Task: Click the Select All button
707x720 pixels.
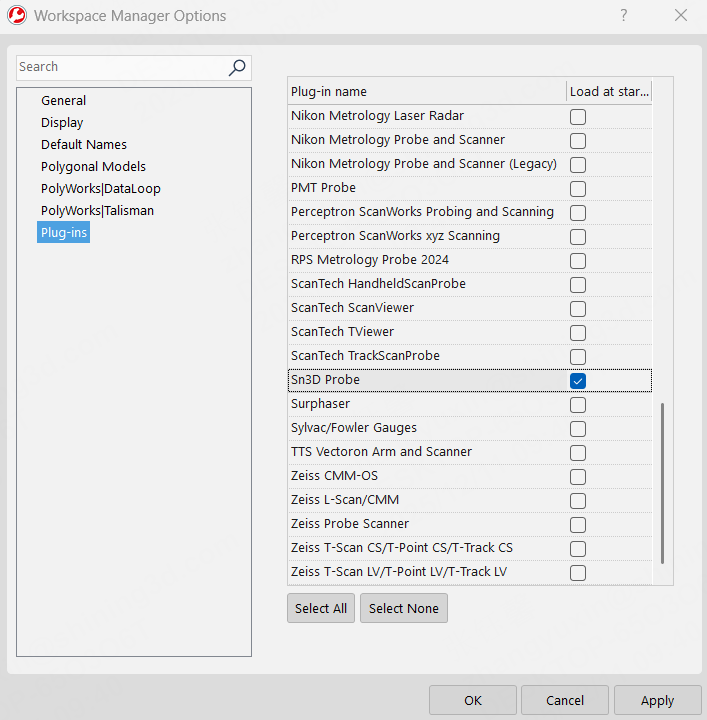Action: coord(320,608)
